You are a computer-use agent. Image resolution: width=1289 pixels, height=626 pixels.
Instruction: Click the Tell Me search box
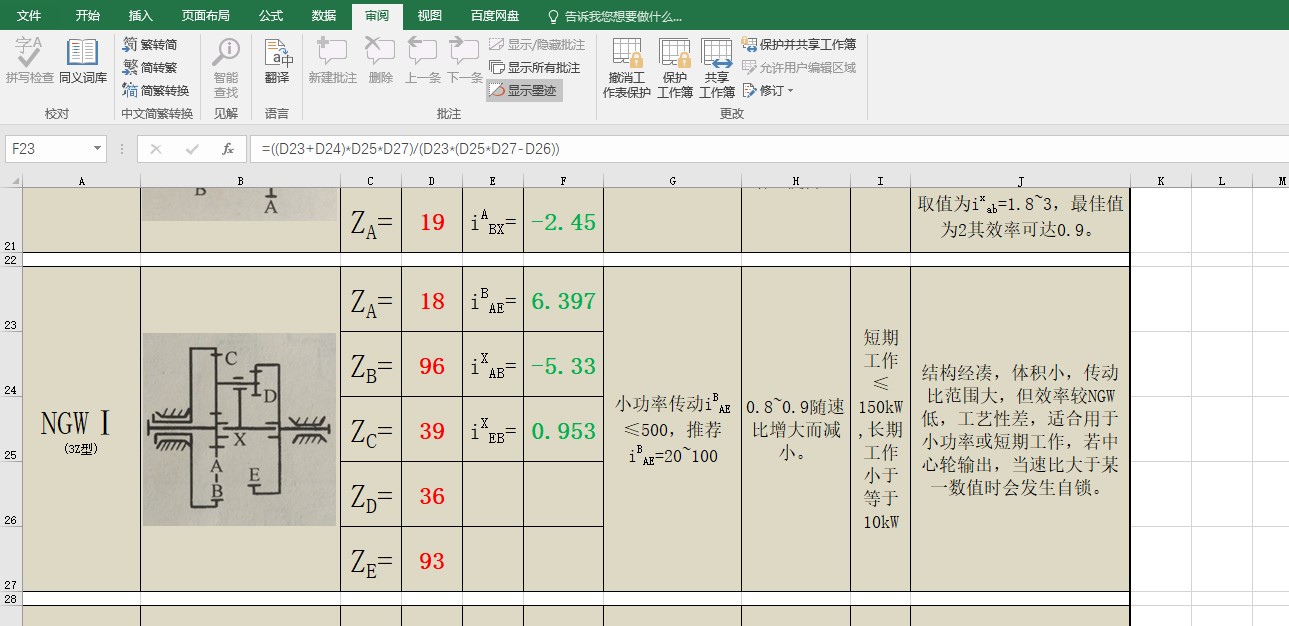[x=615, y=17]
